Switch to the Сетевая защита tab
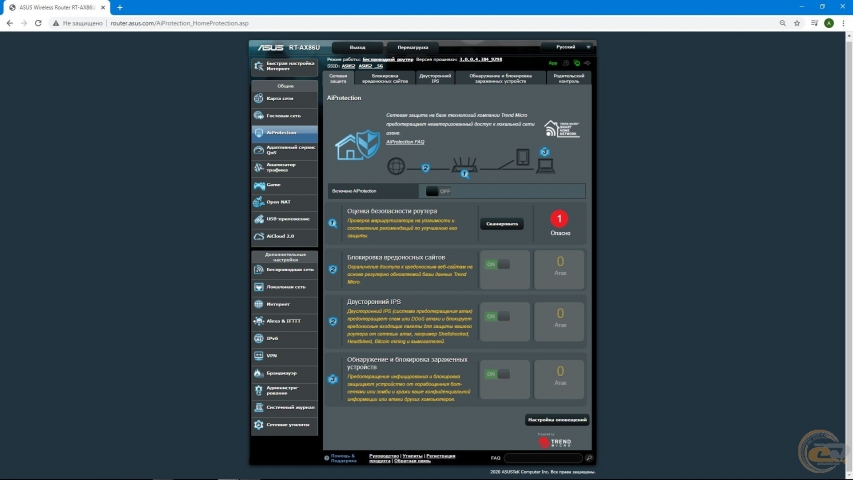853x480 pixels. point(338,78)
